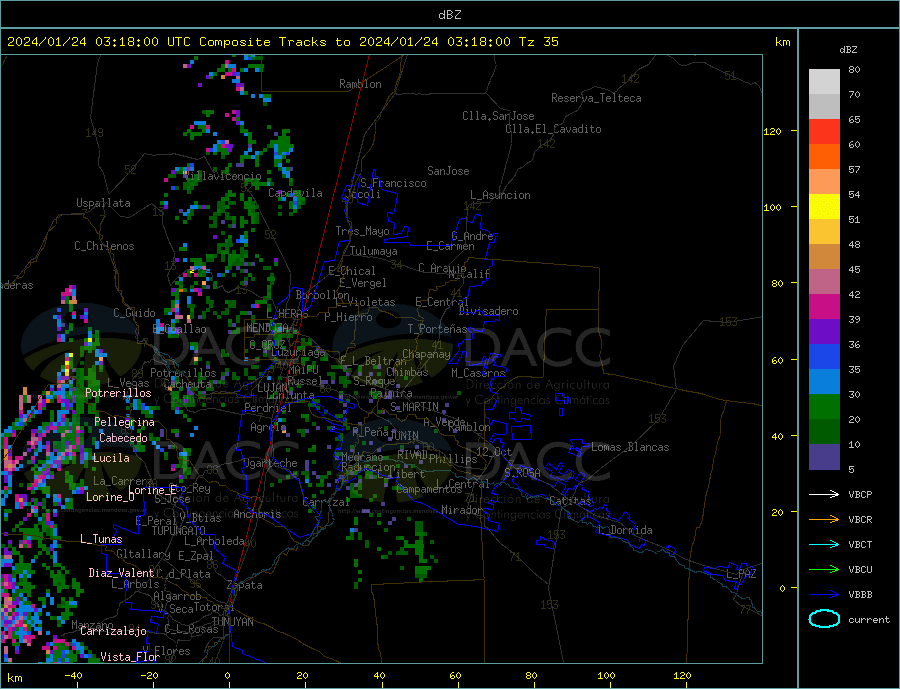Click the L_Tunas label
This screenshot has width=900, height=689.
(102, 539)
